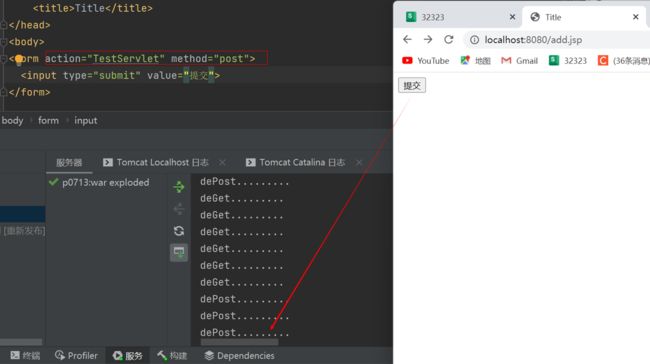Viewport: 650px width, 364px height.
Task: Open the Dependencies tool window
Action: coord(239,355)
